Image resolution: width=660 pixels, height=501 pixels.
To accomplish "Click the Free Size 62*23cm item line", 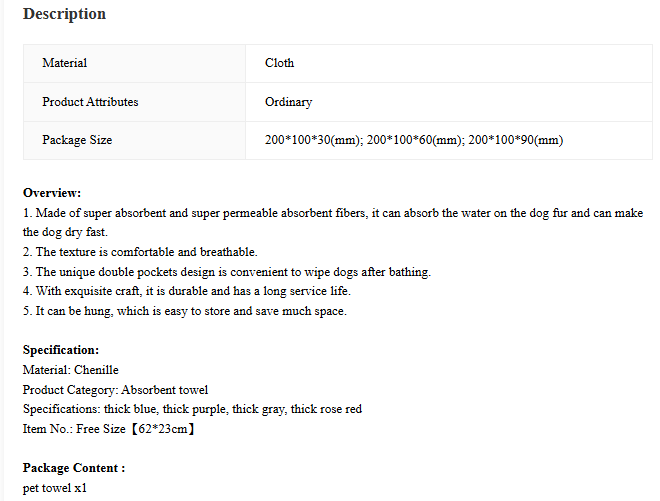I will click(109, 429).
